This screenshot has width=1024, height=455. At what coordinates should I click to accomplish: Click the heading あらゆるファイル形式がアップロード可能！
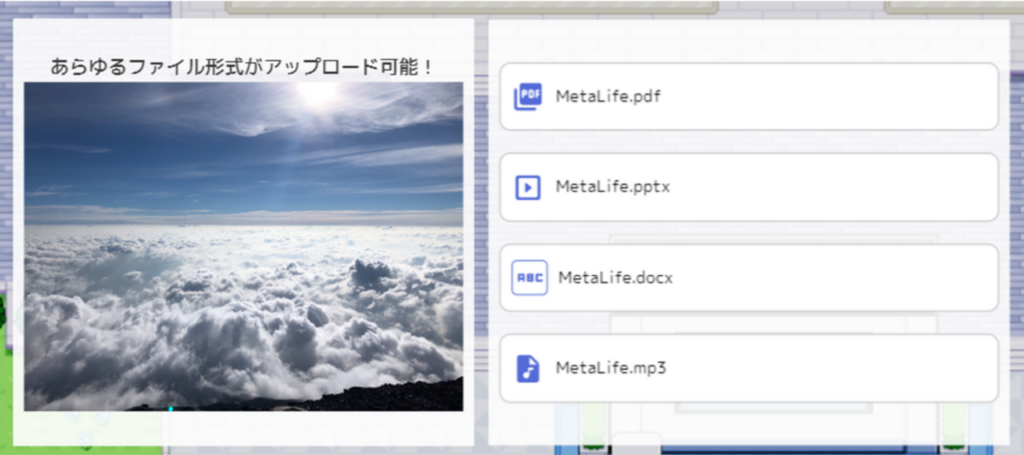pos(242,67)
